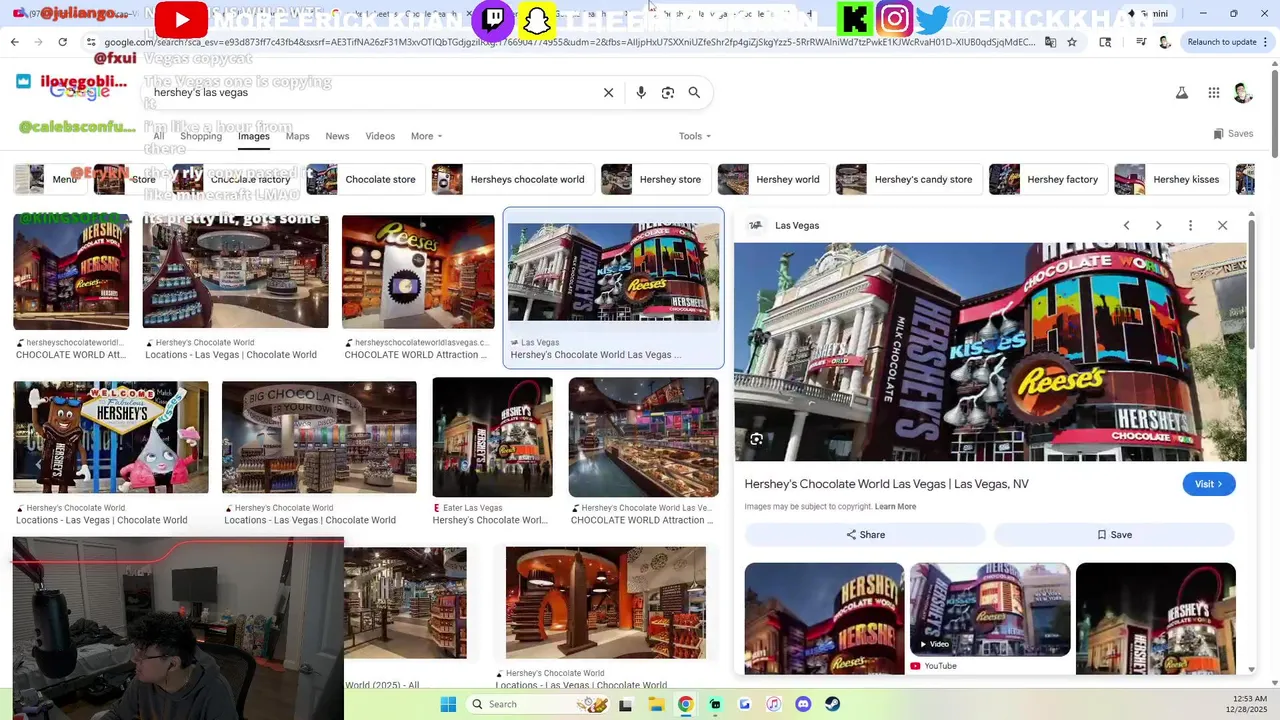This screenshot has height=720, width=1280.
Task: Open the Learn More copyright link
Action: point(895,507)
